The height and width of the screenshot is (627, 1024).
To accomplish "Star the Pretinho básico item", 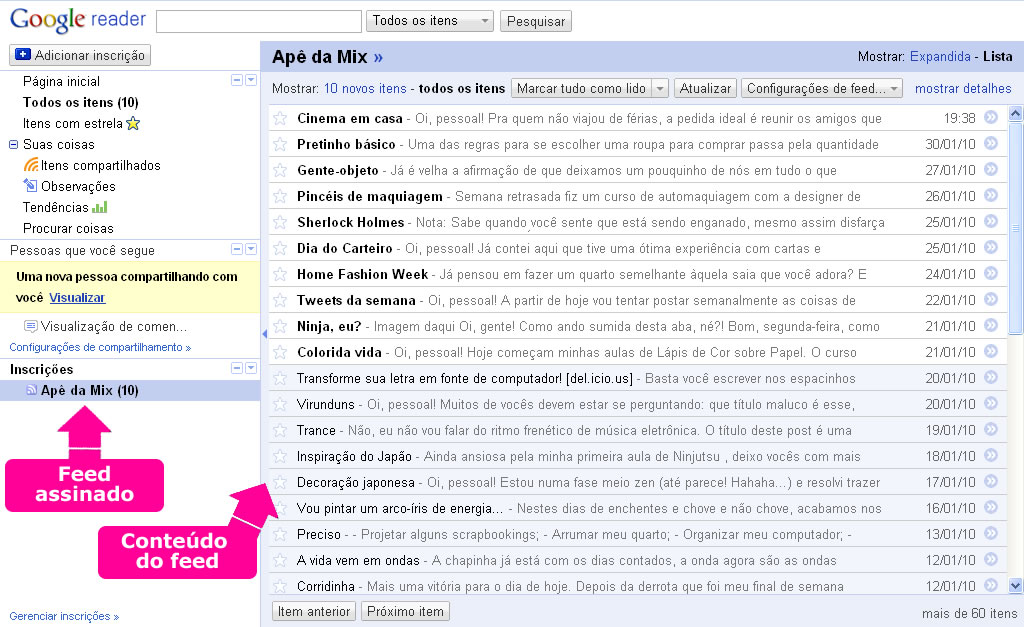I will coord(280,144).
